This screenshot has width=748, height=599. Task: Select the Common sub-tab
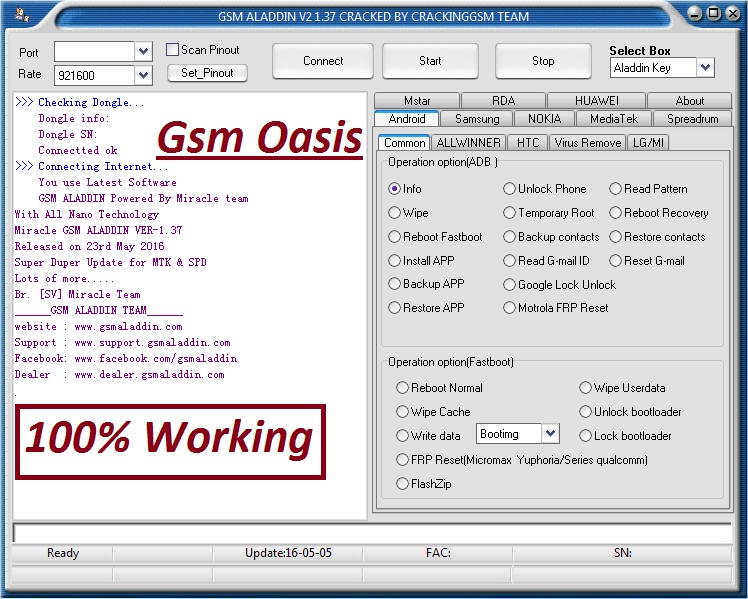point(405,143)
